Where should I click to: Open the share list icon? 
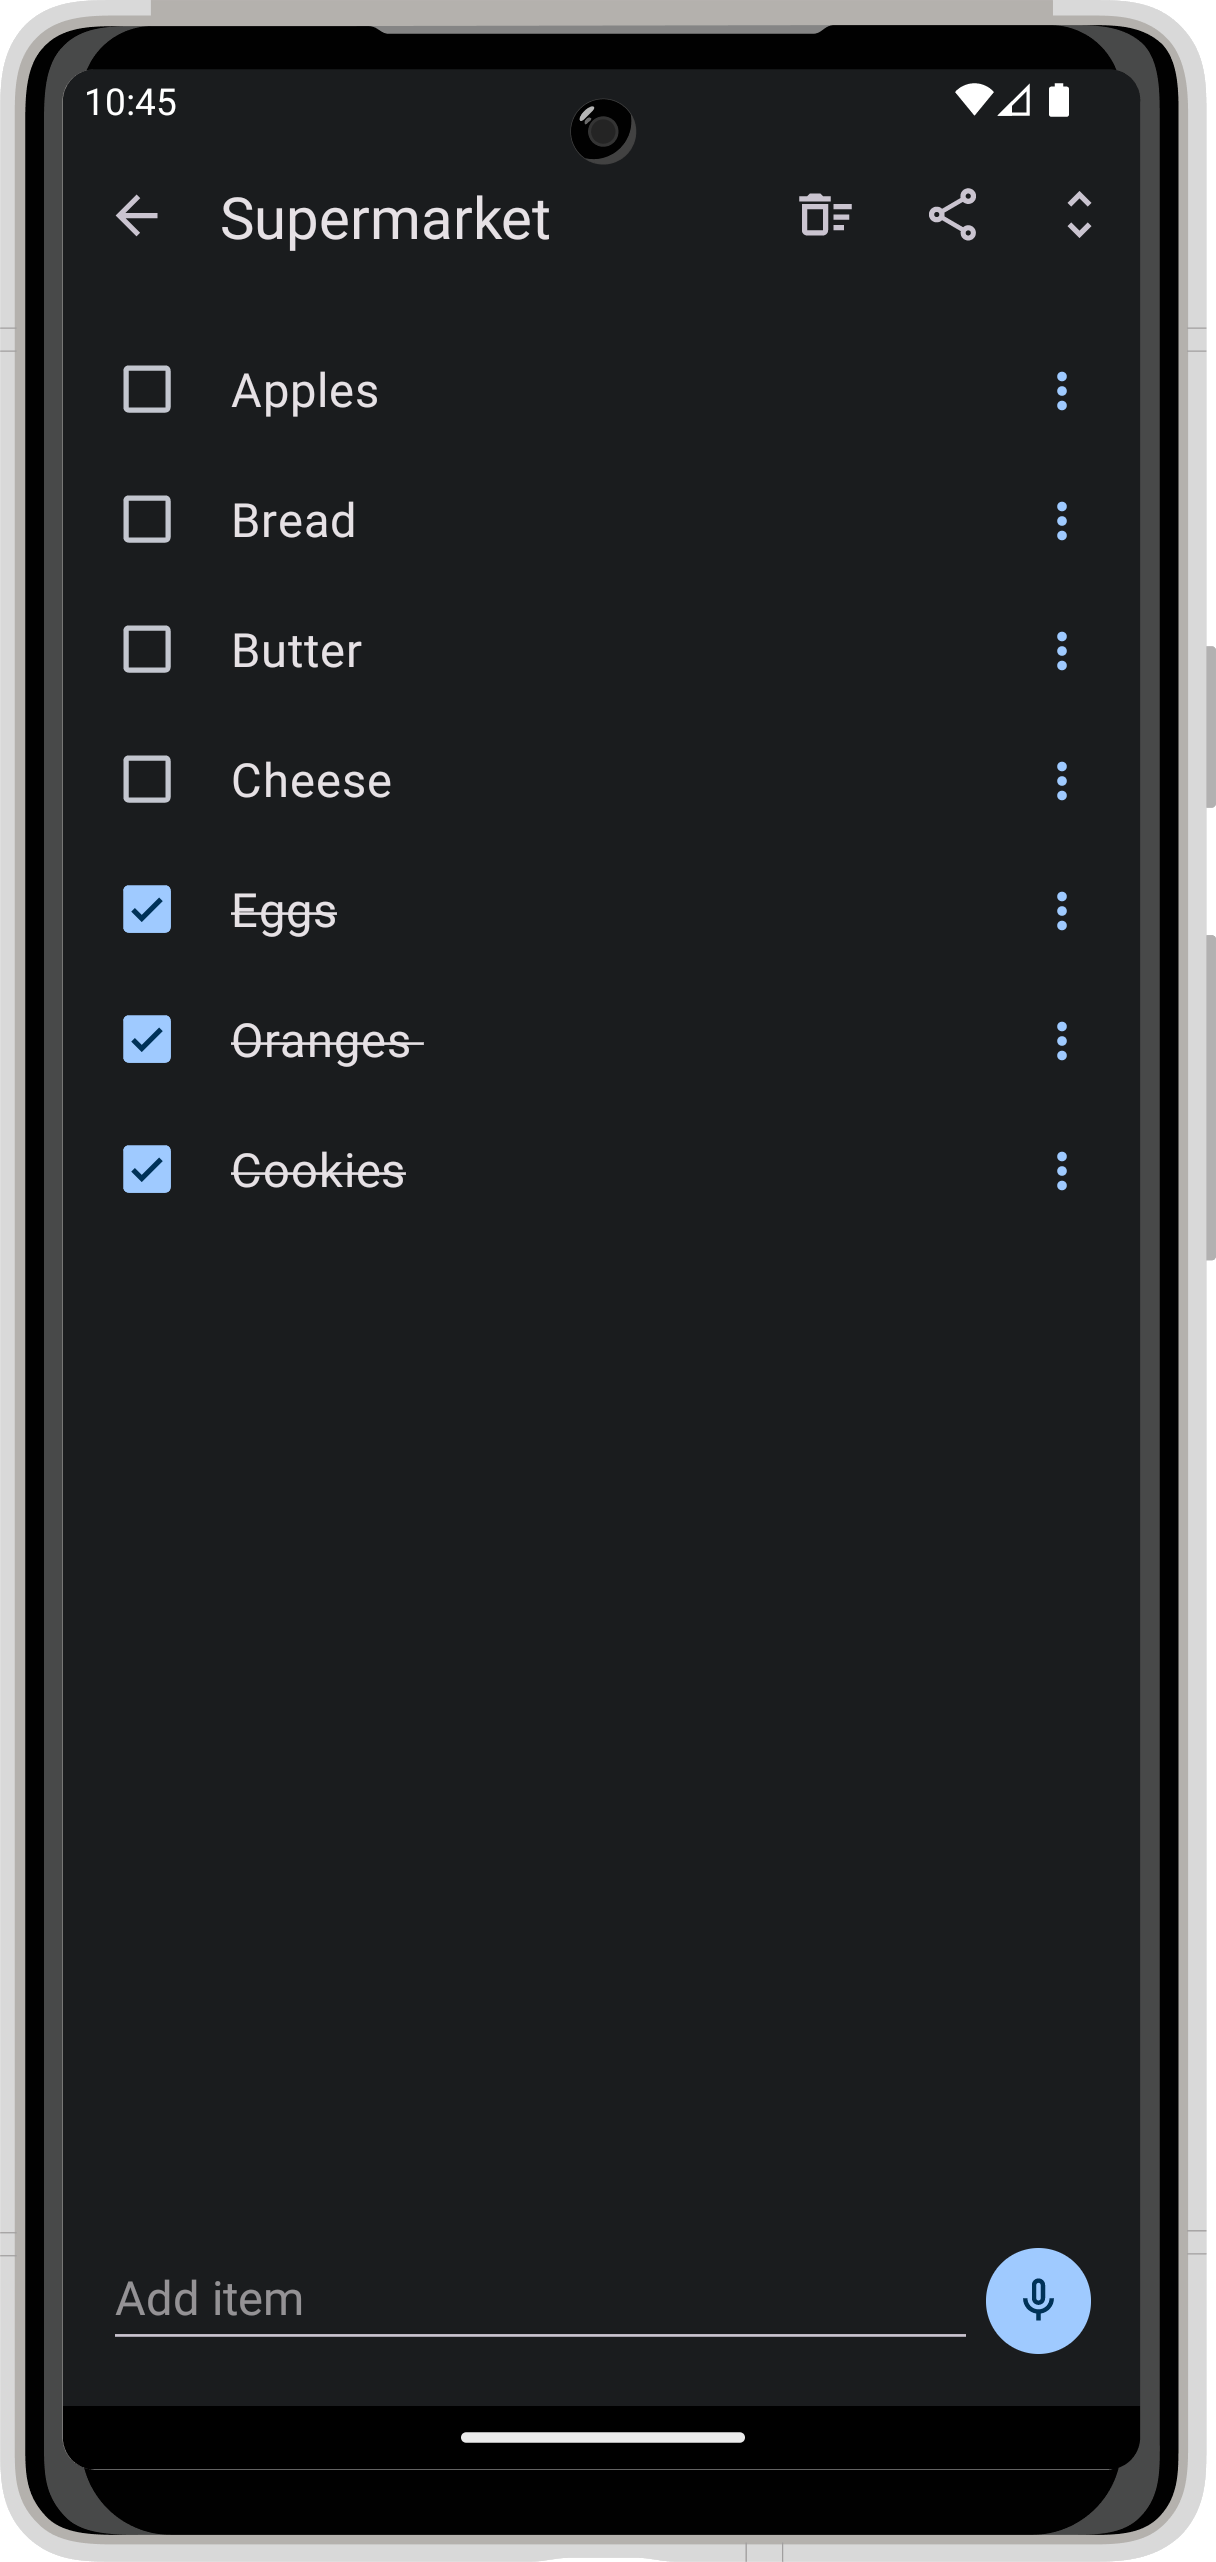click(x=952, y=215)
